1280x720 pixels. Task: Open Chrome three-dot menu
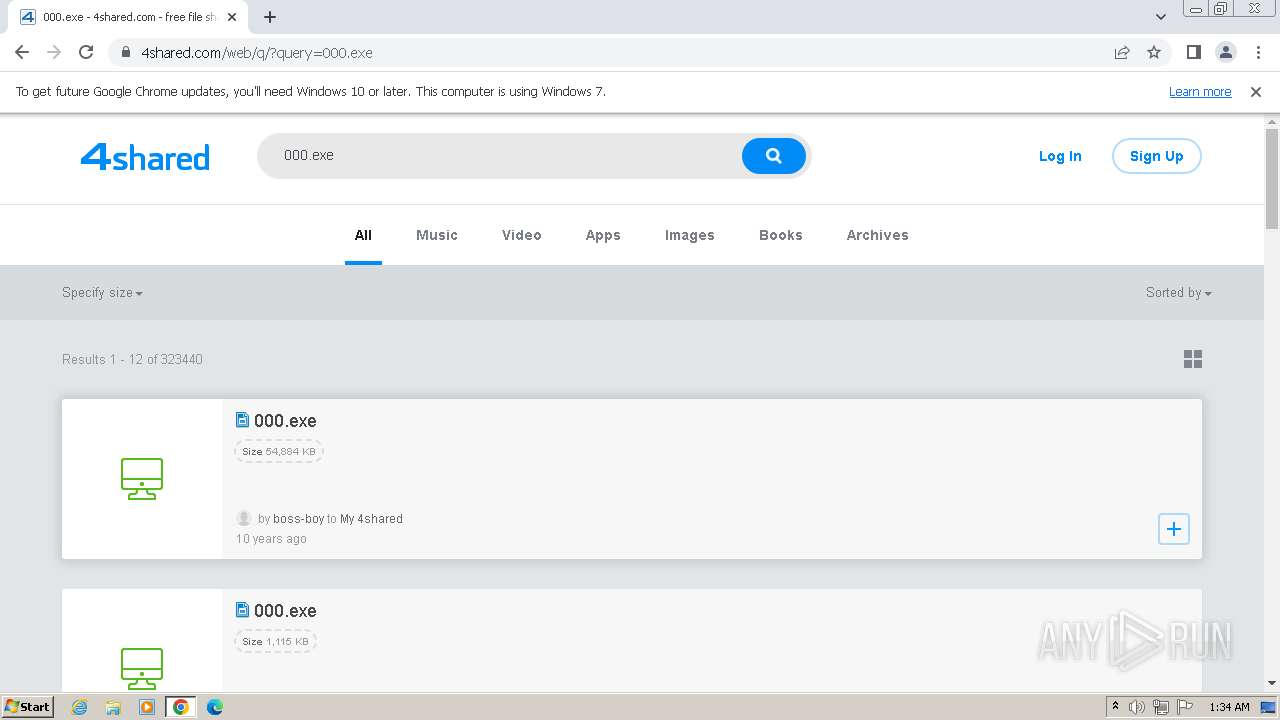pyautogui.click(x=1257, y=52)
